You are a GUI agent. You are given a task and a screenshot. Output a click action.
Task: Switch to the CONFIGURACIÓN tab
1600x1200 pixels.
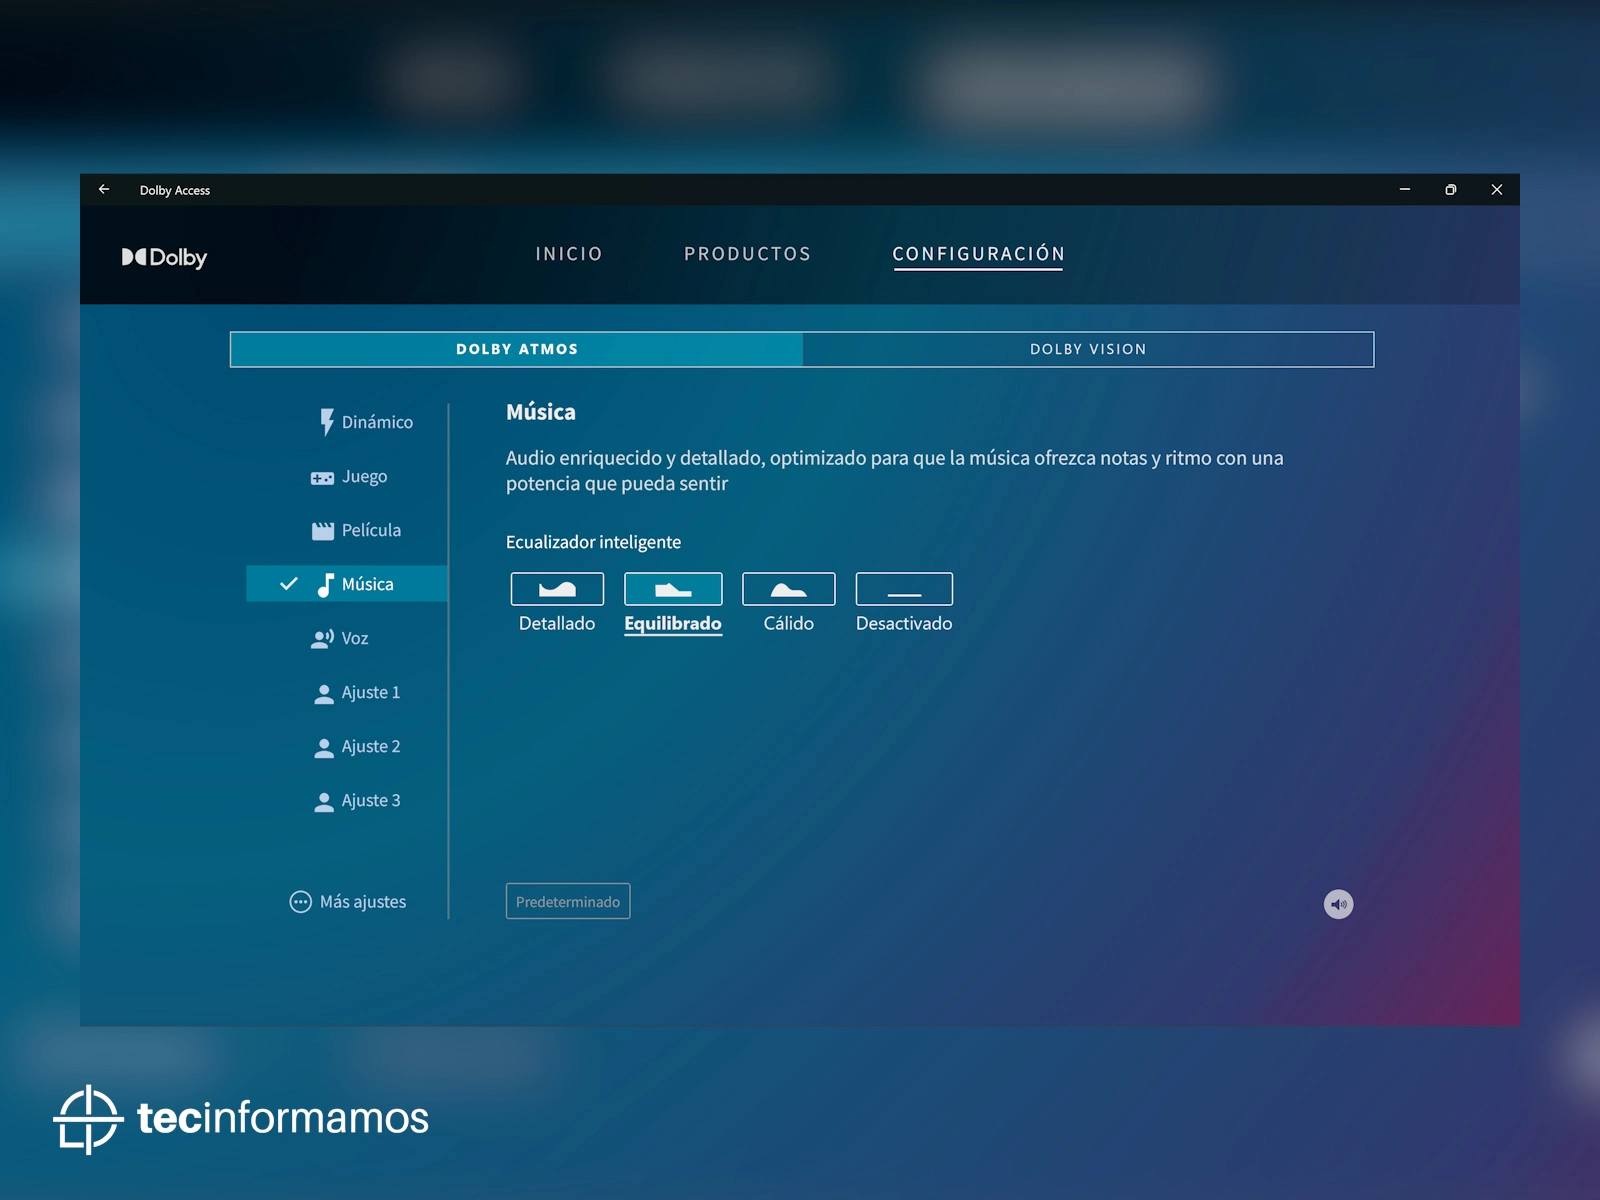click(x=979, y=254)
